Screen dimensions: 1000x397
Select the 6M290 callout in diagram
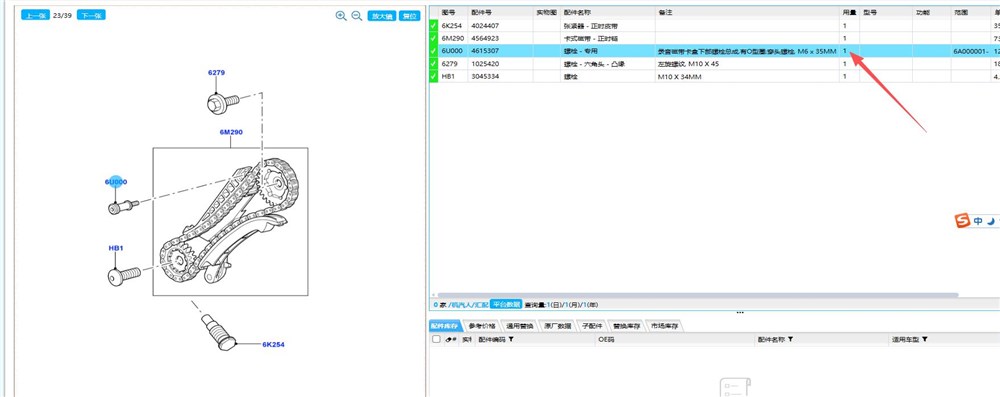click(x=231, y=132)
